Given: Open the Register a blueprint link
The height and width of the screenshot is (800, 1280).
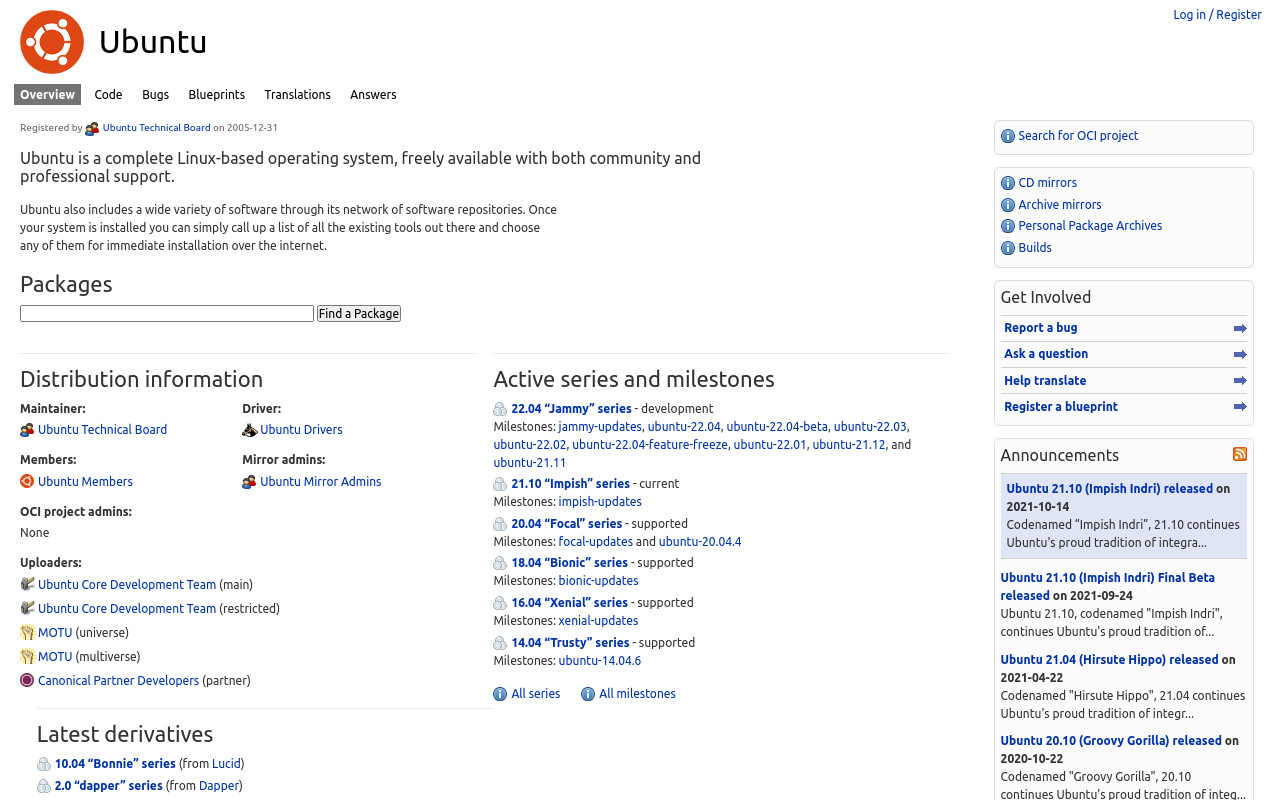Looking at the screenshot, I should (x=1061, y=406).
